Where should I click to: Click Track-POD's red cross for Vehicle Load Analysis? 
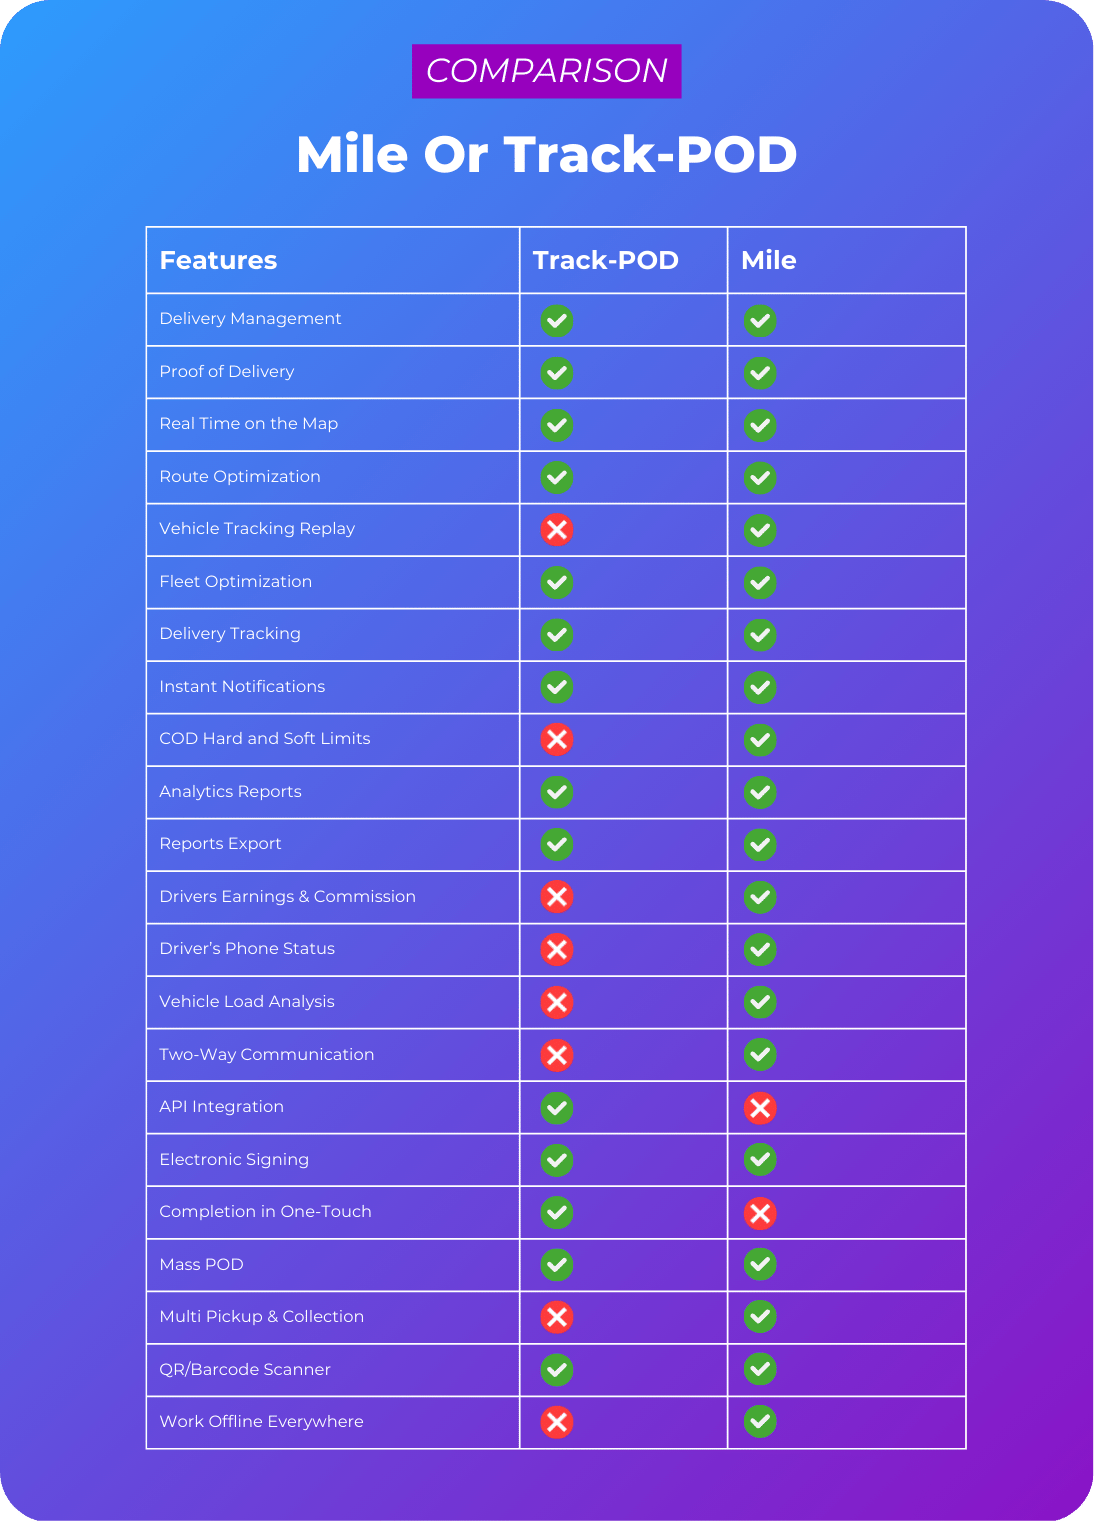(x=557, y=1002)
